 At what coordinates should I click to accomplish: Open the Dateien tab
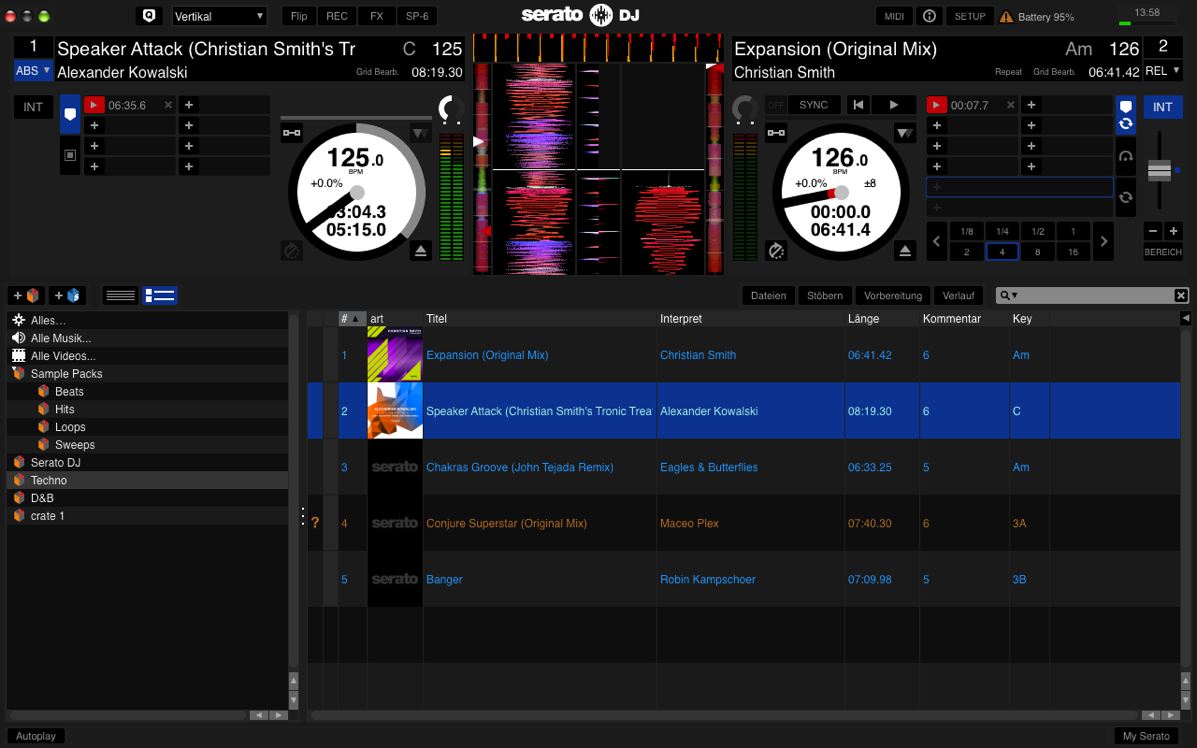768,295
